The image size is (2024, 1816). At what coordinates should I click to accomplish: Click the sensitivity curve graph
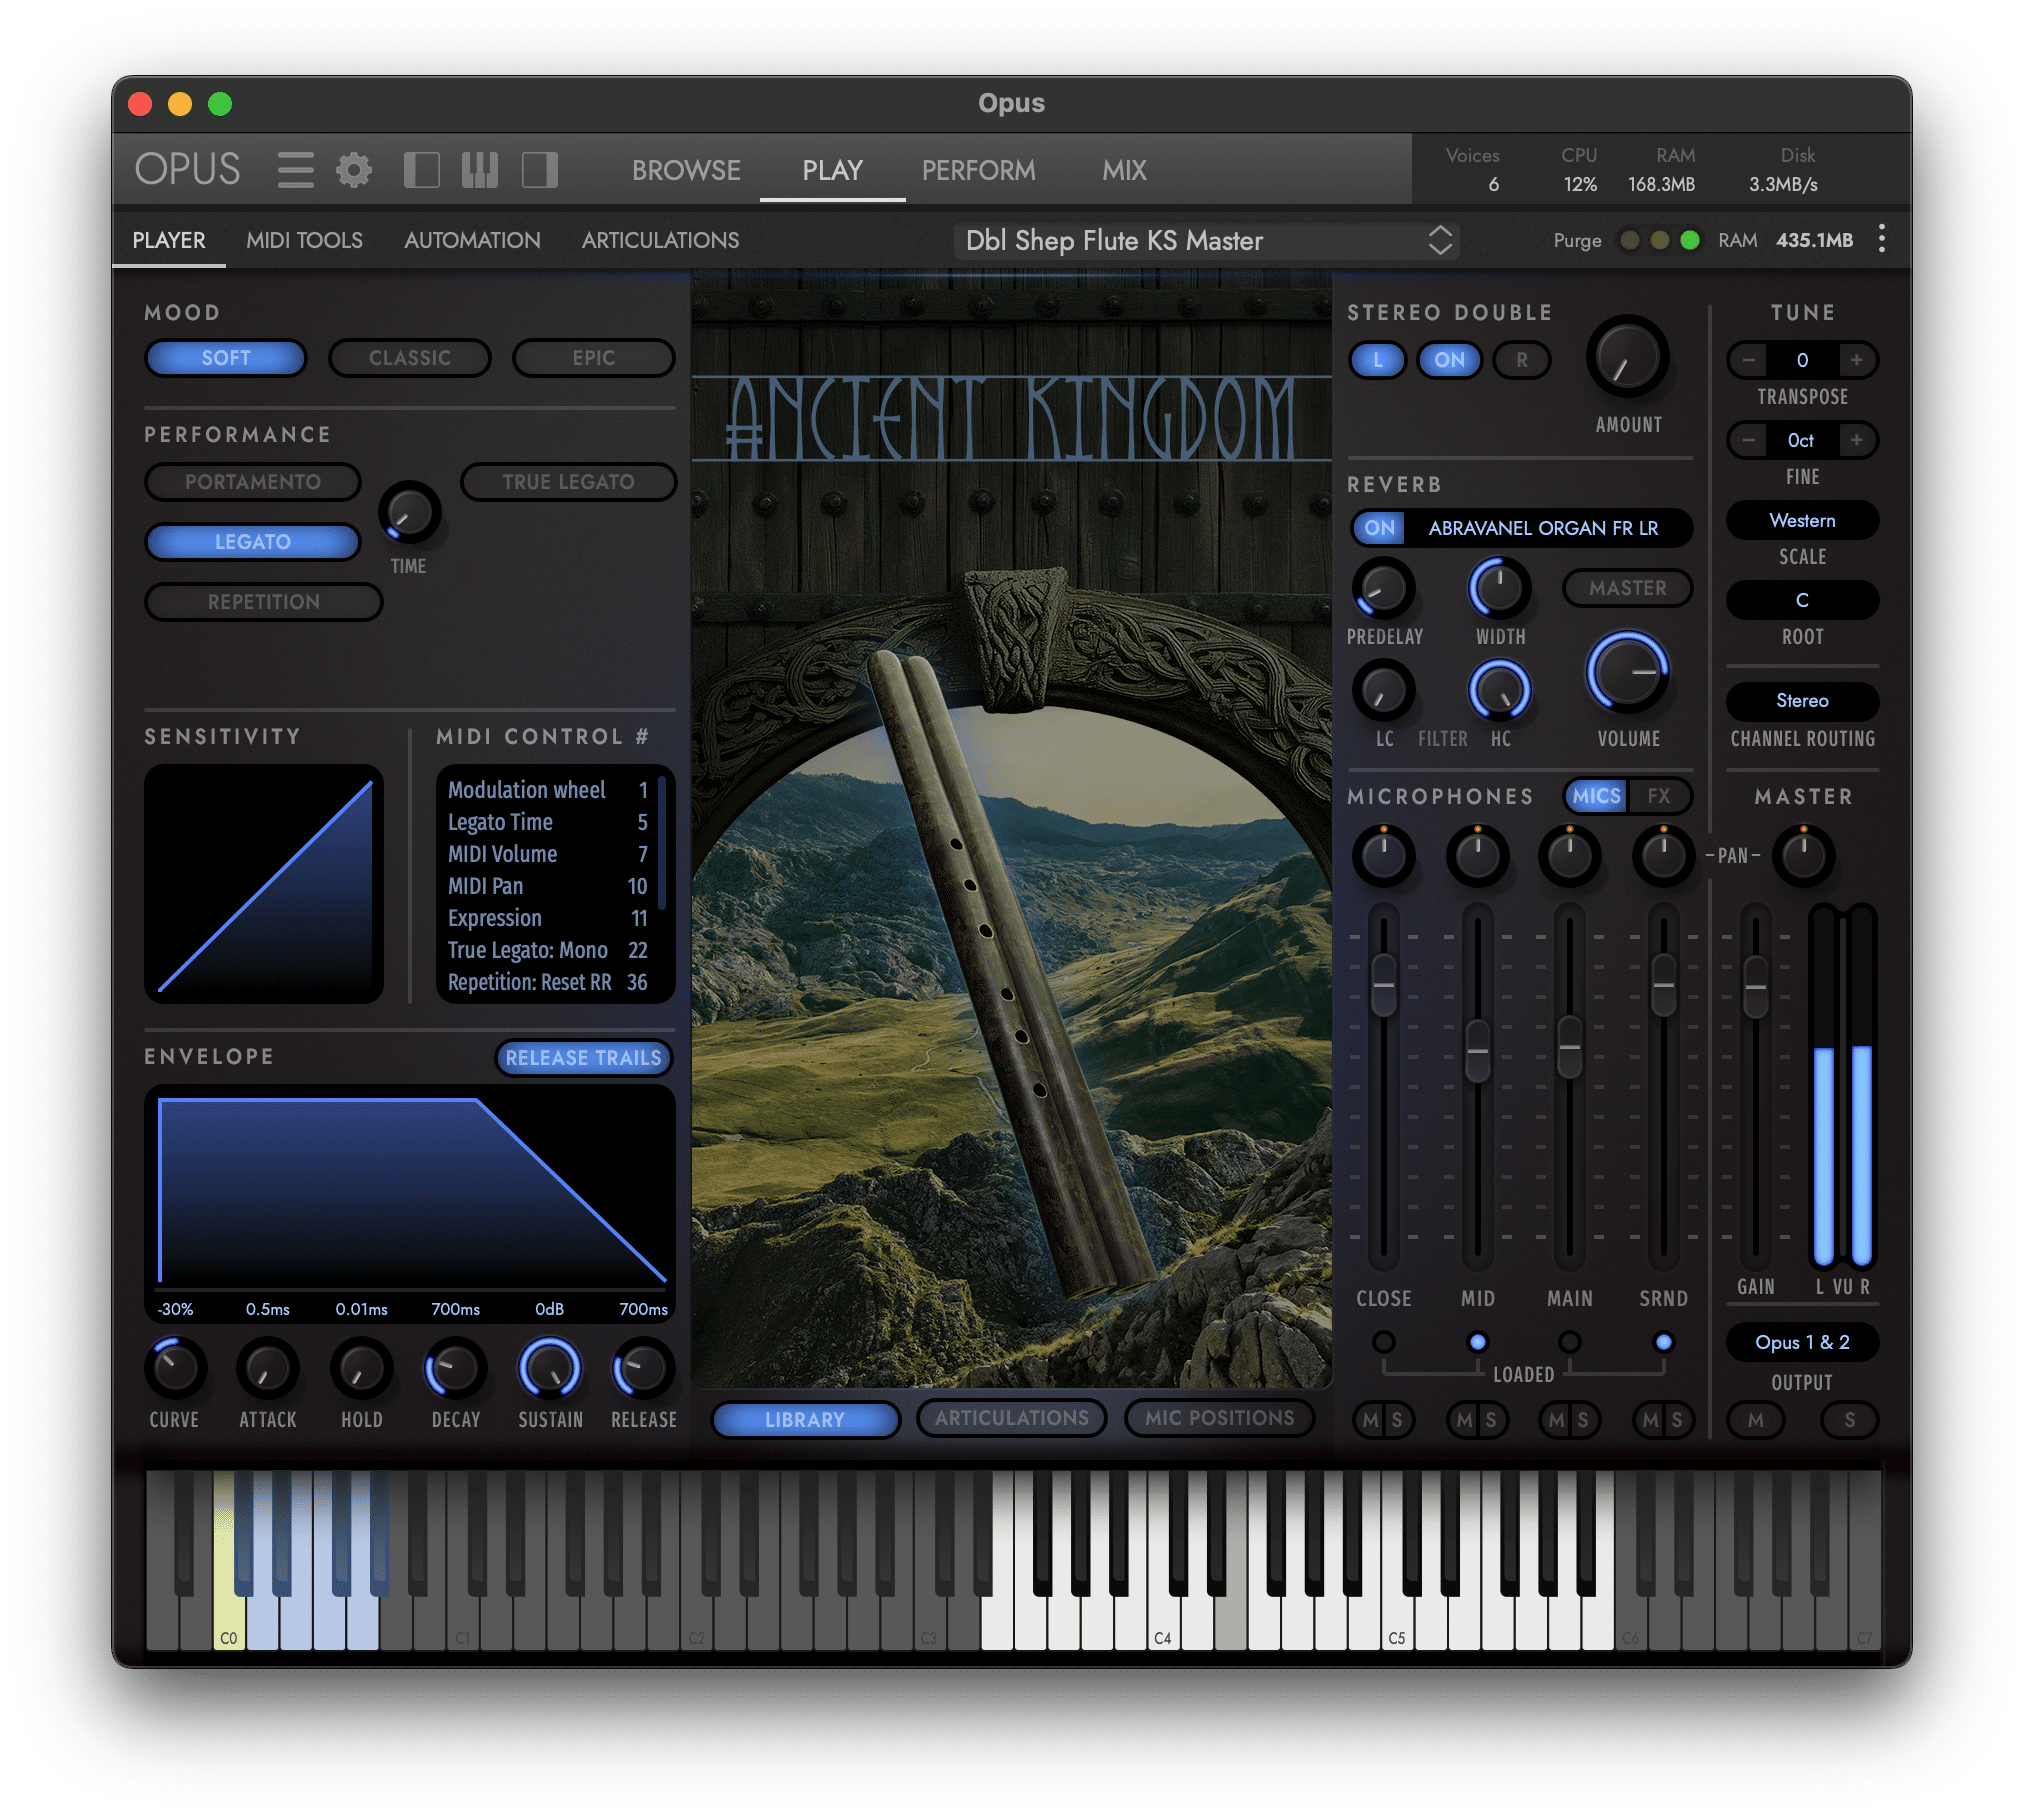click(x=264, y=884)
